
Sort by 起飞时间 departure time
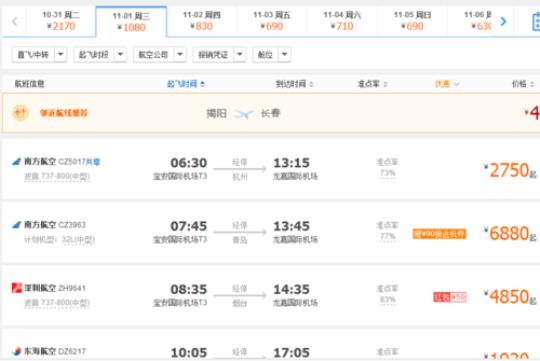coord(186,84)
